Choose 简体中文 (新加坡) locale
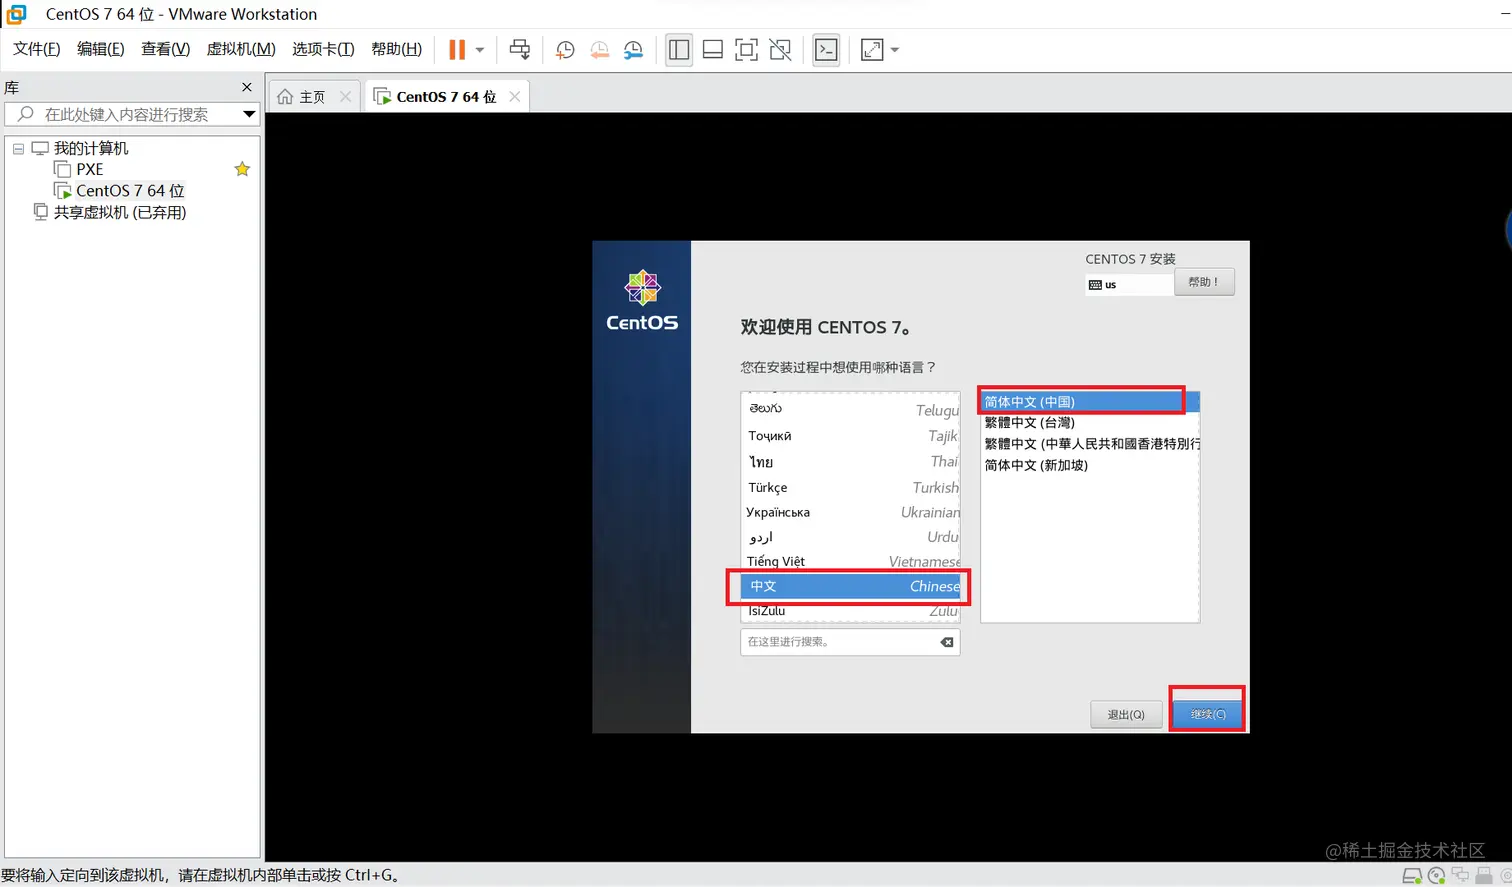The height and width of the screenshot is (887, 1512). [x=1090, y=465]
